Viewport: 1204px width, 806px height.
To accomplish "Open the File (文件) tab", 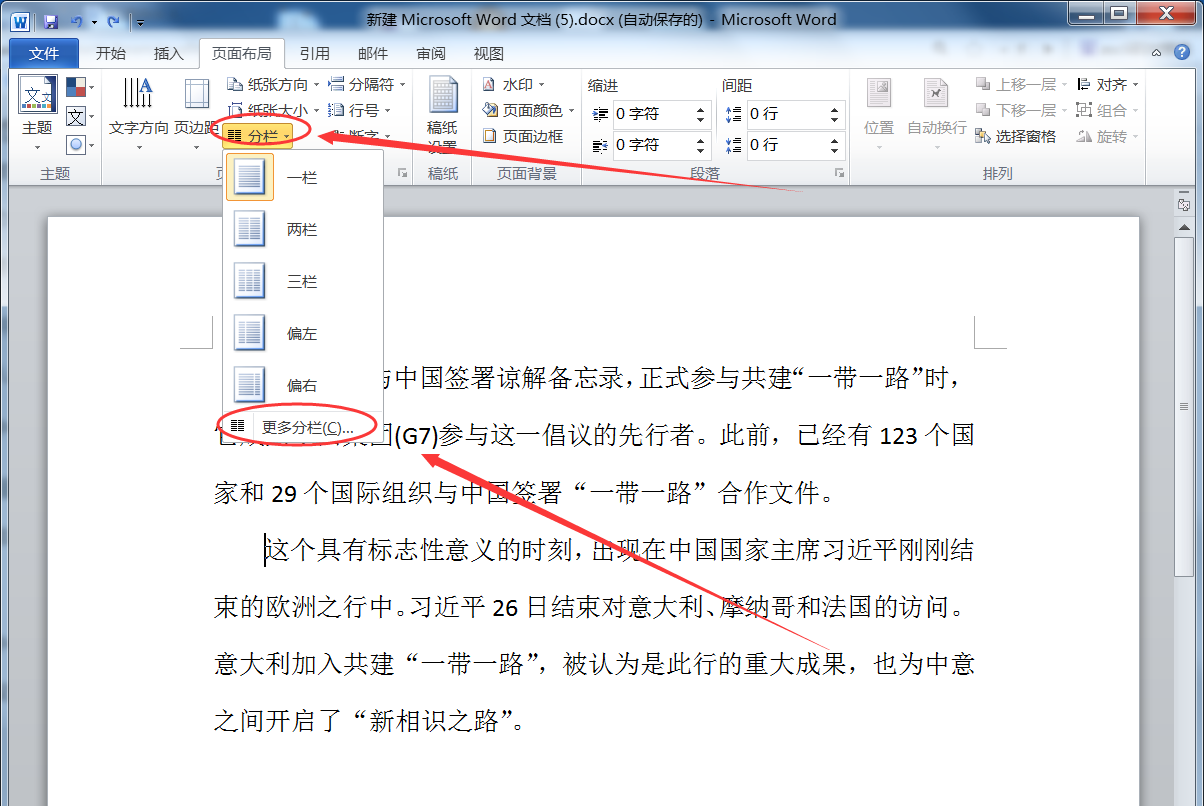I will pos(43,54).
